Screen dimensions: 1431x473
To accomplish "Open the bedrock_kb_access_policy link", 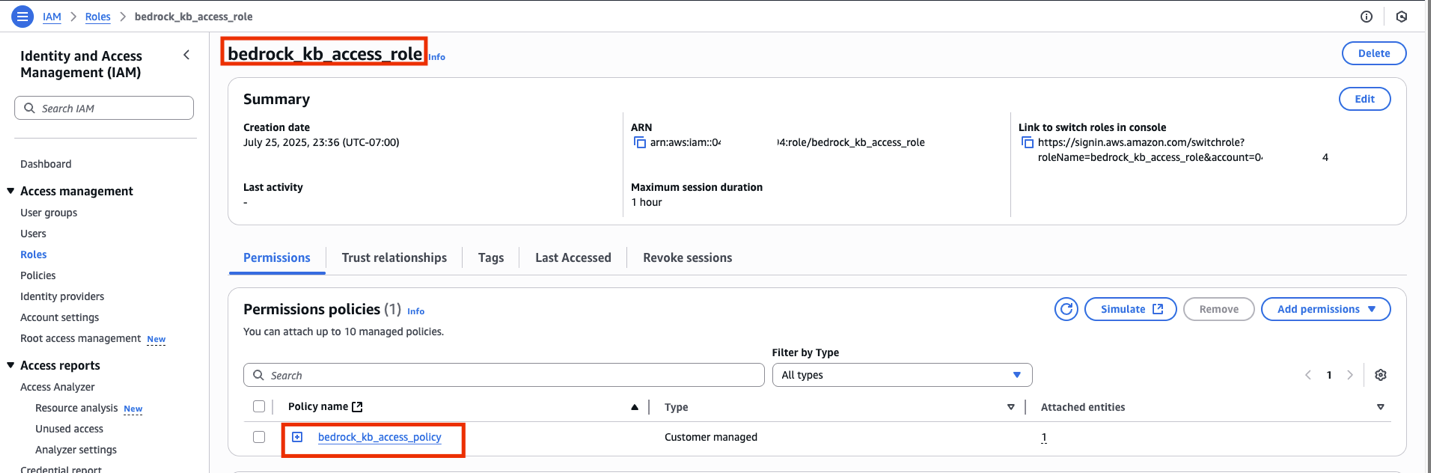I will [379, 437].
